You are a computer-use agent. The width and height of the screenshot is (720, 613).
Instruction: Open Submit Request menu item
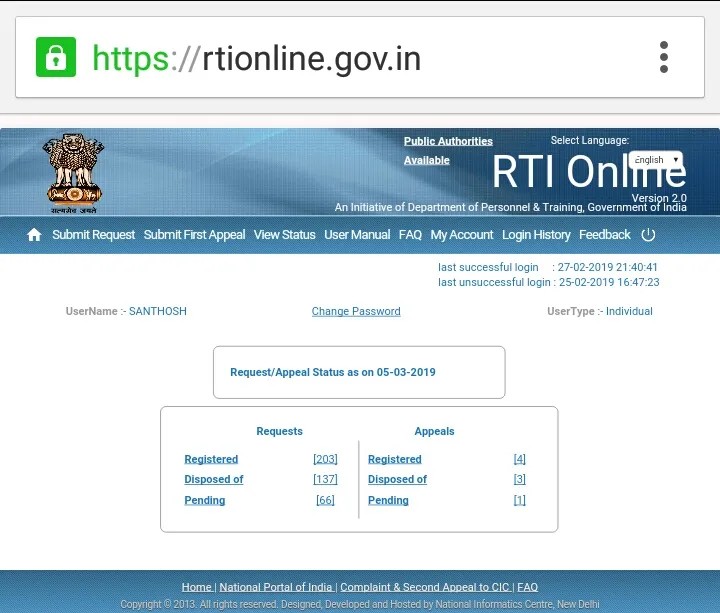click(x=94, y=235)
